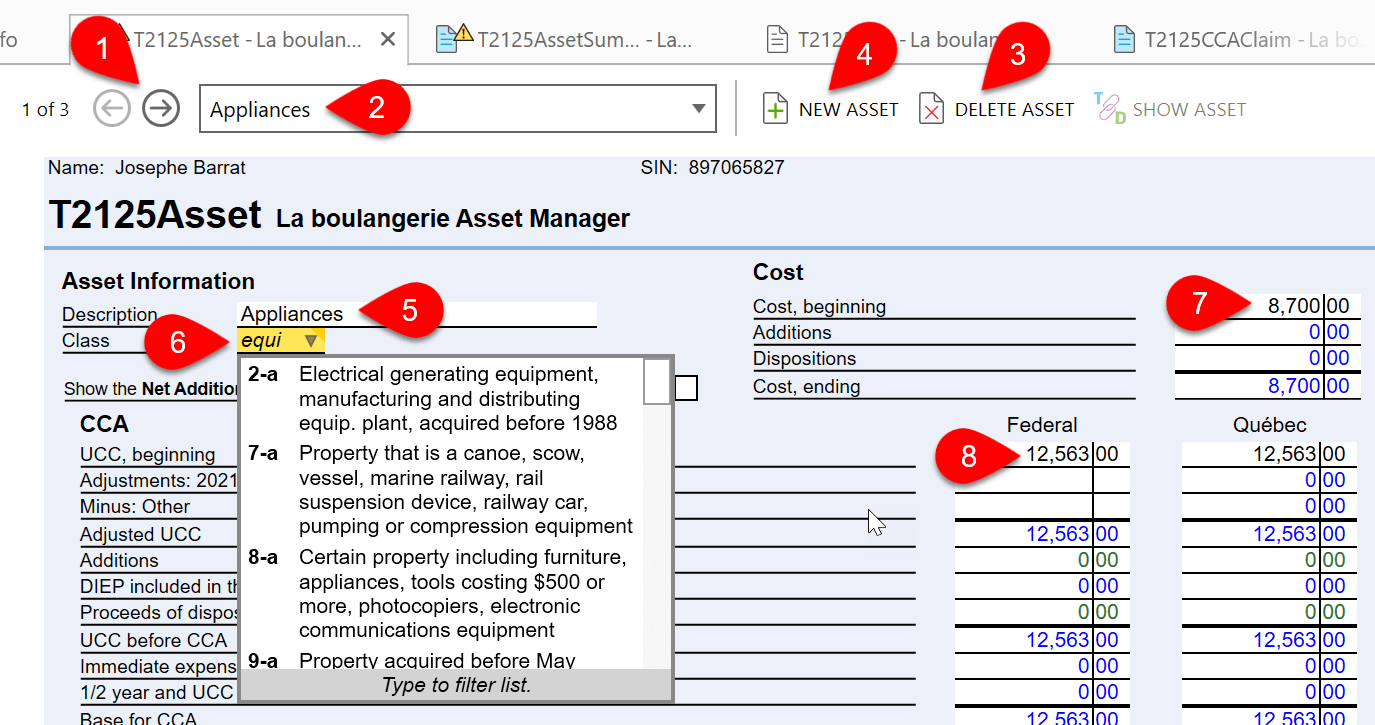This screenshot has width=1375, height=725.
Task: Open the T2125CCAClaim tab
Action: pyautogui.click(x=1241, y=40)
